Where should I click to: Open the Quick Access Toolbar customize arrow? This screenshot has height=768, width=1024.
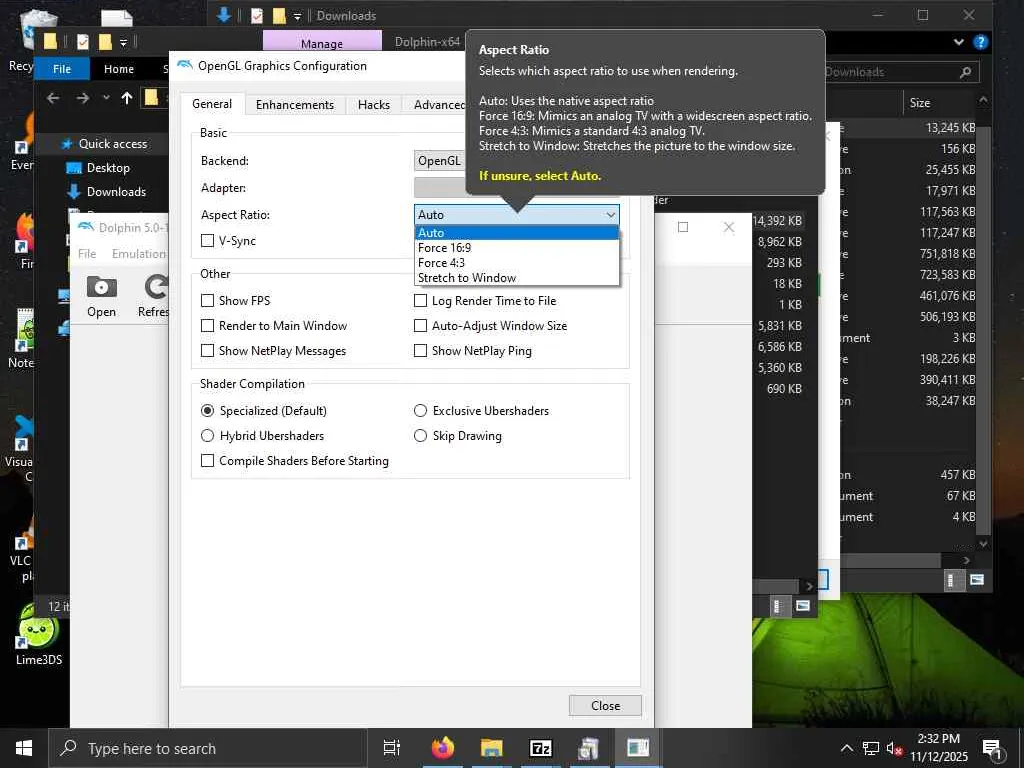(x=123, y=43)
